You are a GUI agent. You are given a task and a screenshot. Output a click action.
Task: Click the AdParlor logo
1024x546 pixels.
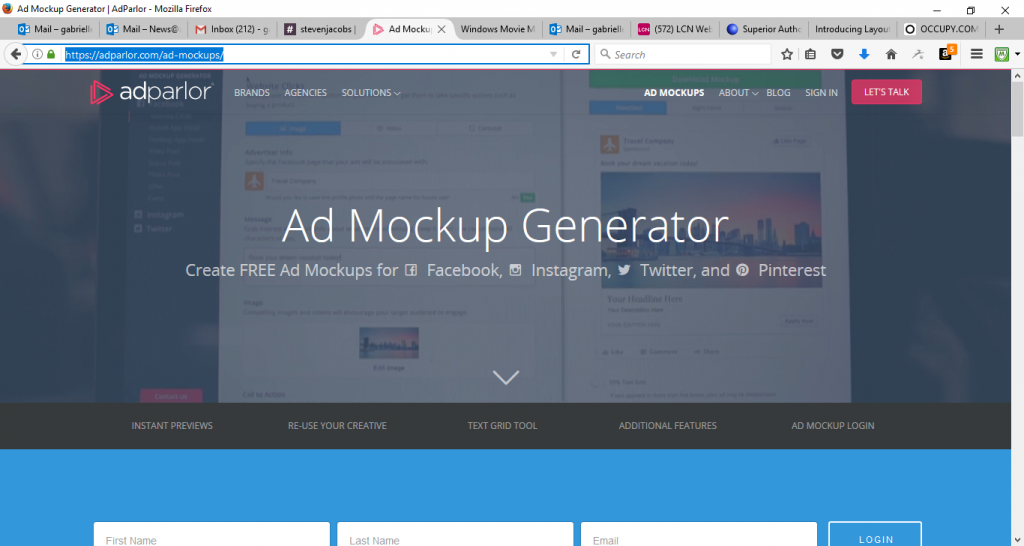[151, 93]
